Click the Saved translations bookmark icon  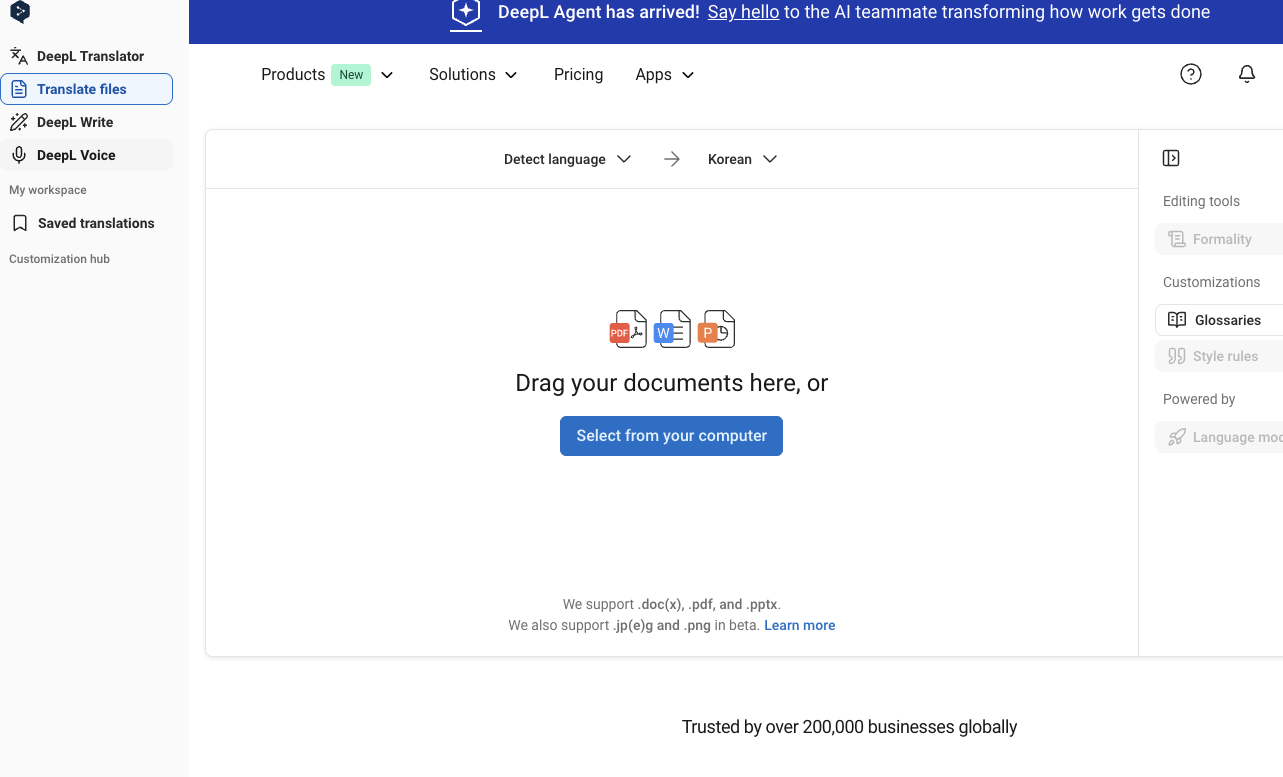pyautogui.click(x=20, y=223)
